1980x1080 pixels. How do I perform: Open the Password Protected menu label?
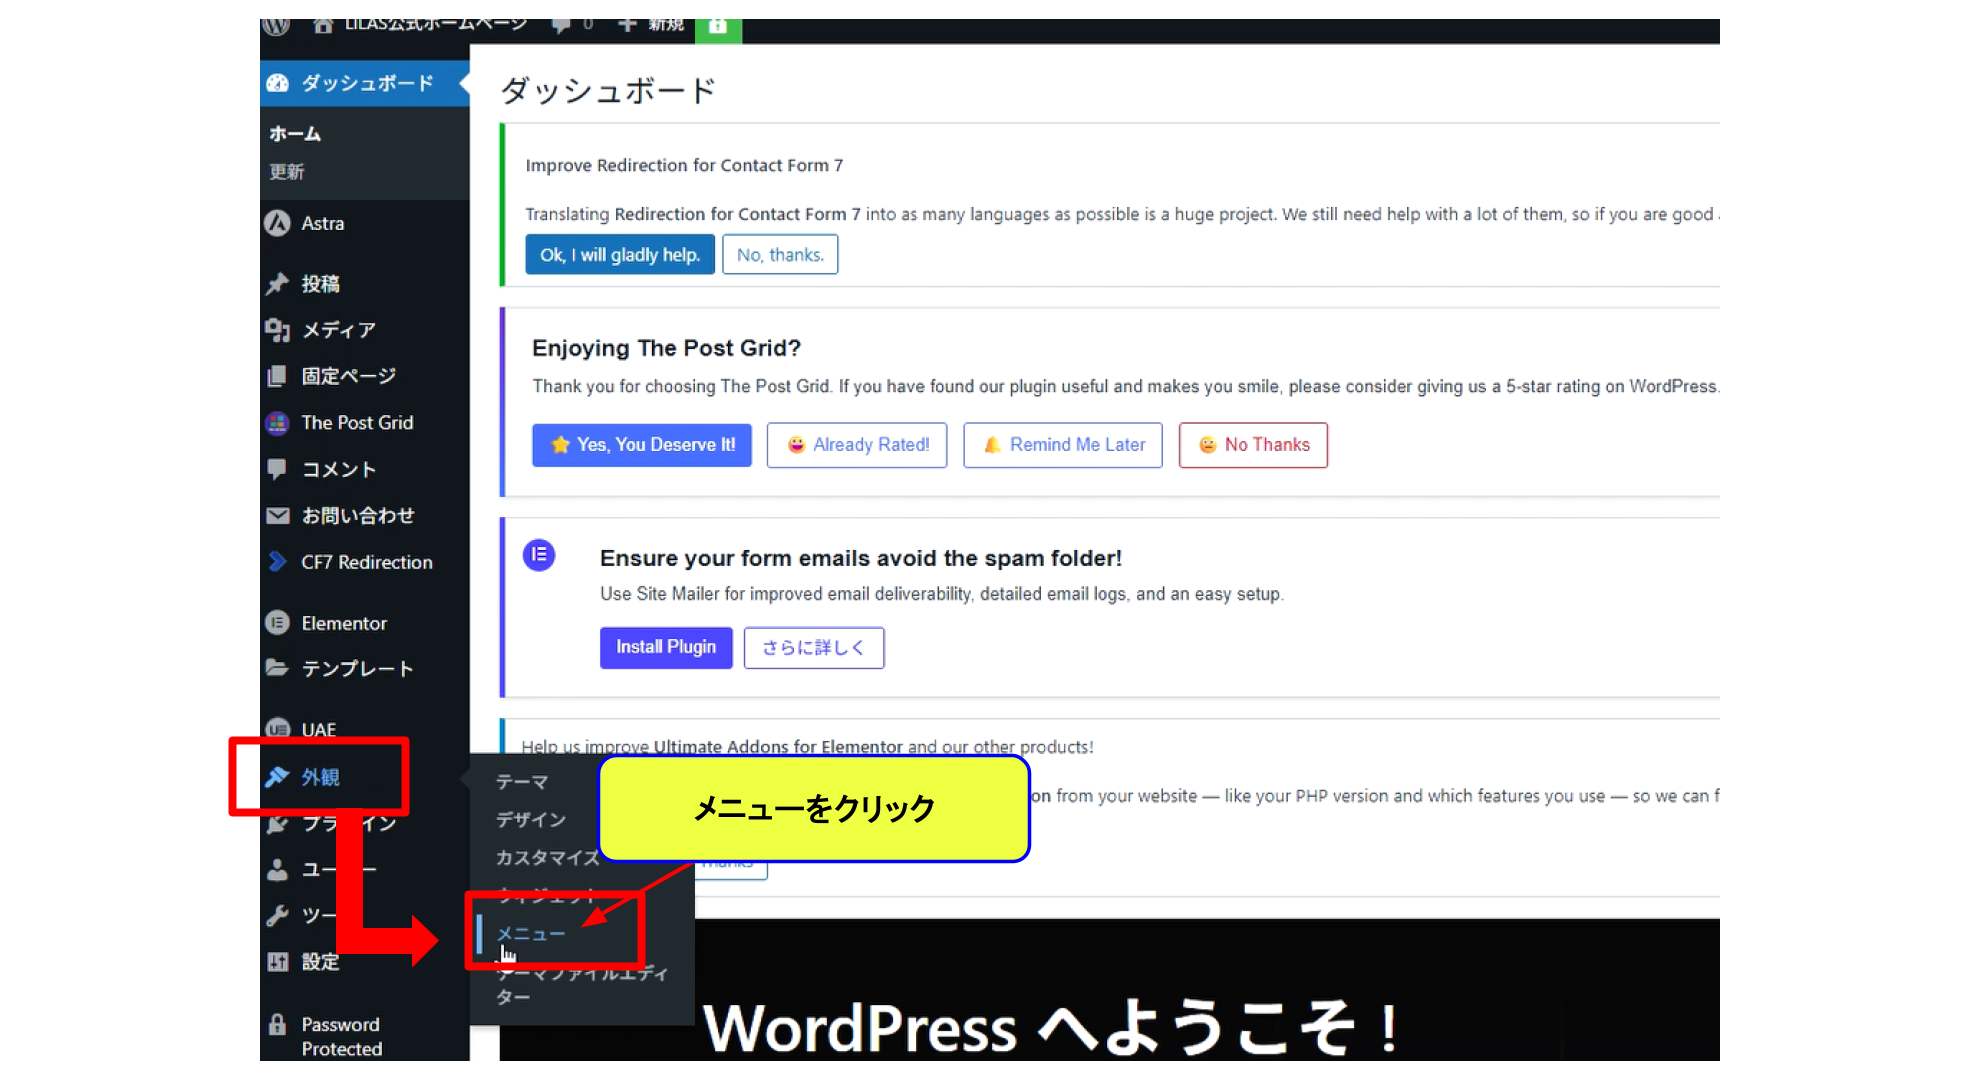click(x=342, y=1037)
